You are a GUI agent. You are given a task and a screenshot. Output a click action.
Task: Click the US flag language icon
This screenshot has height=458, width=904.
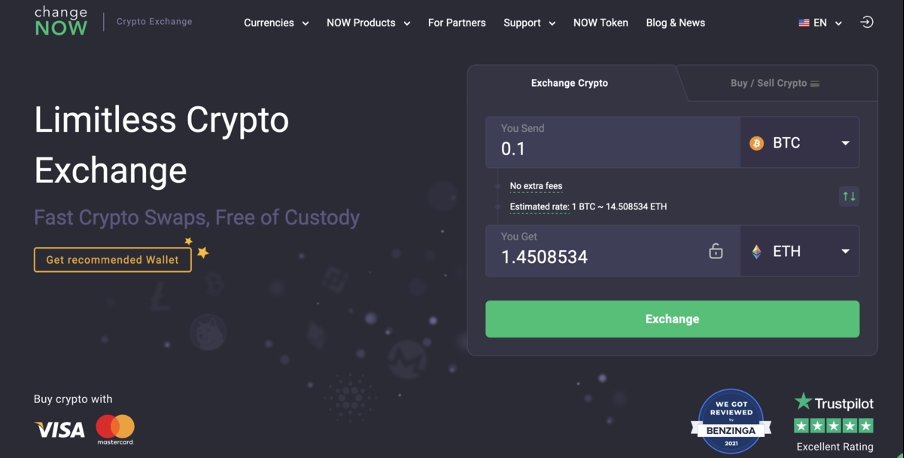804,23
